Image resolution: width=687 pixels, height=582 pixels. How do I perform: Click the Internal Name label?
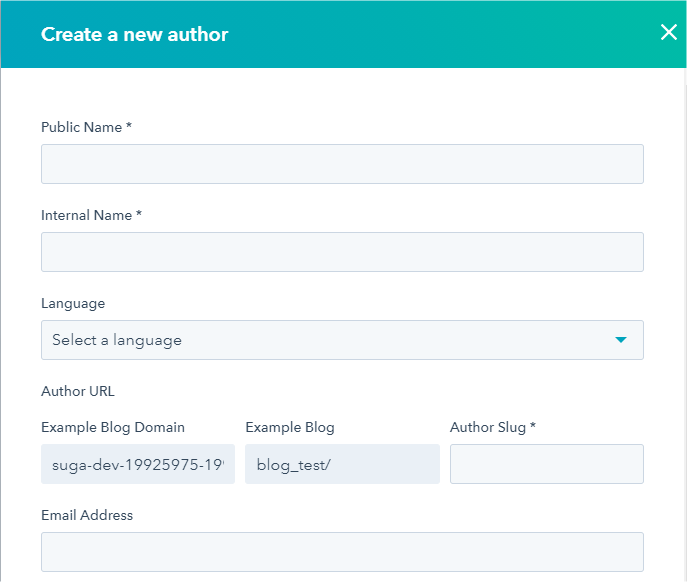(90, 215)
